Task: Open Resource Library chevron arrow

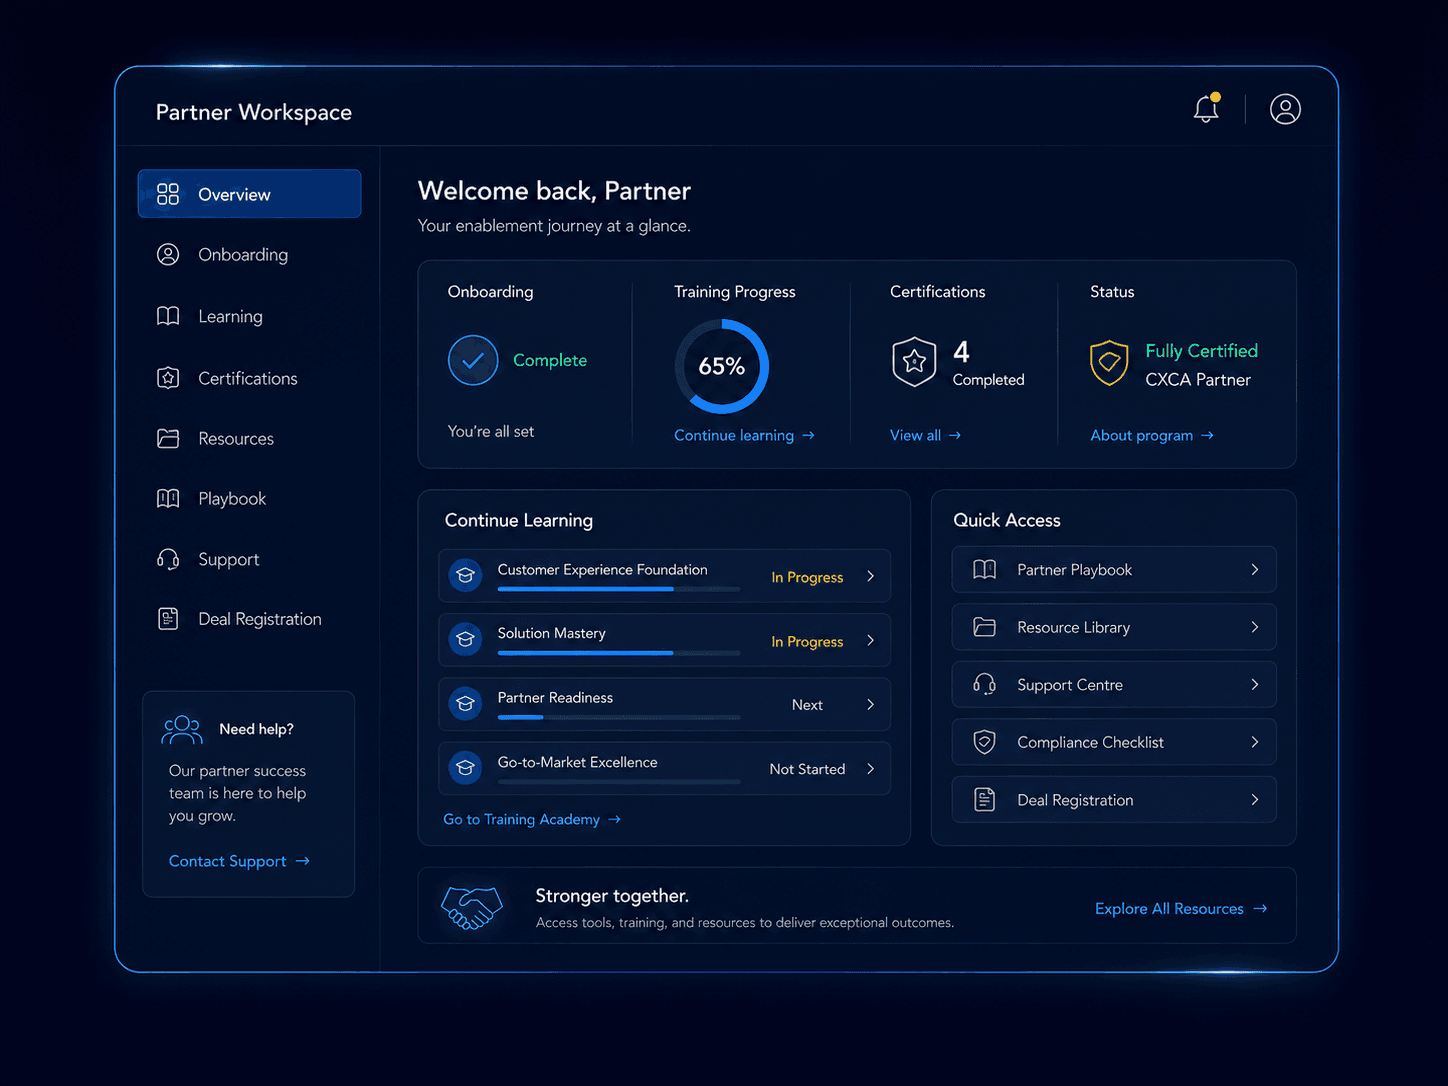Action: pos(1255,627)
